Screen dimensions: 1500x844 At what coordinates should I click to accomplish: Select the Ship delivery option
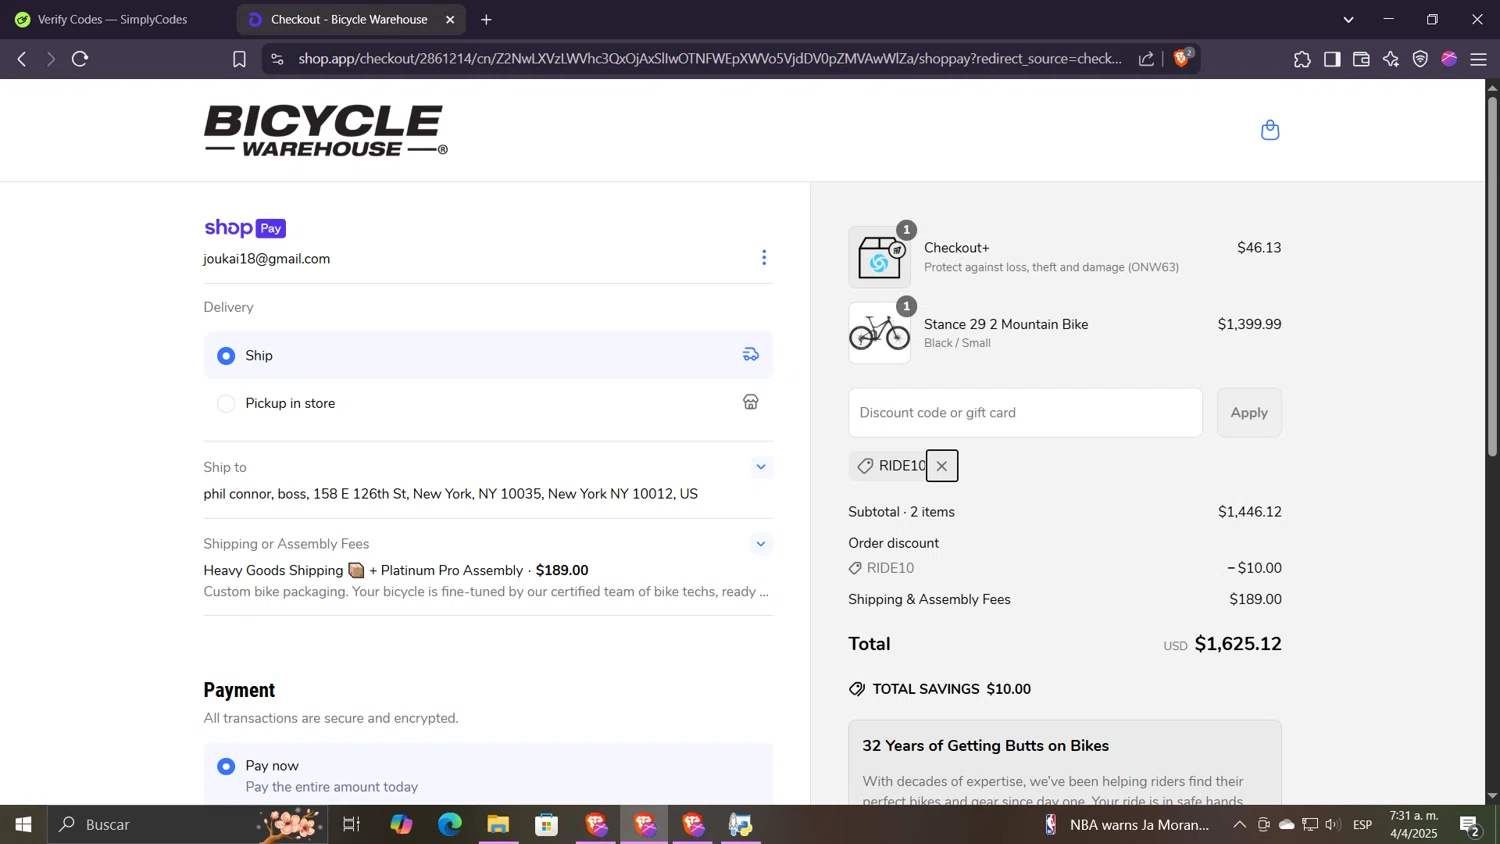tap(226, 356)
